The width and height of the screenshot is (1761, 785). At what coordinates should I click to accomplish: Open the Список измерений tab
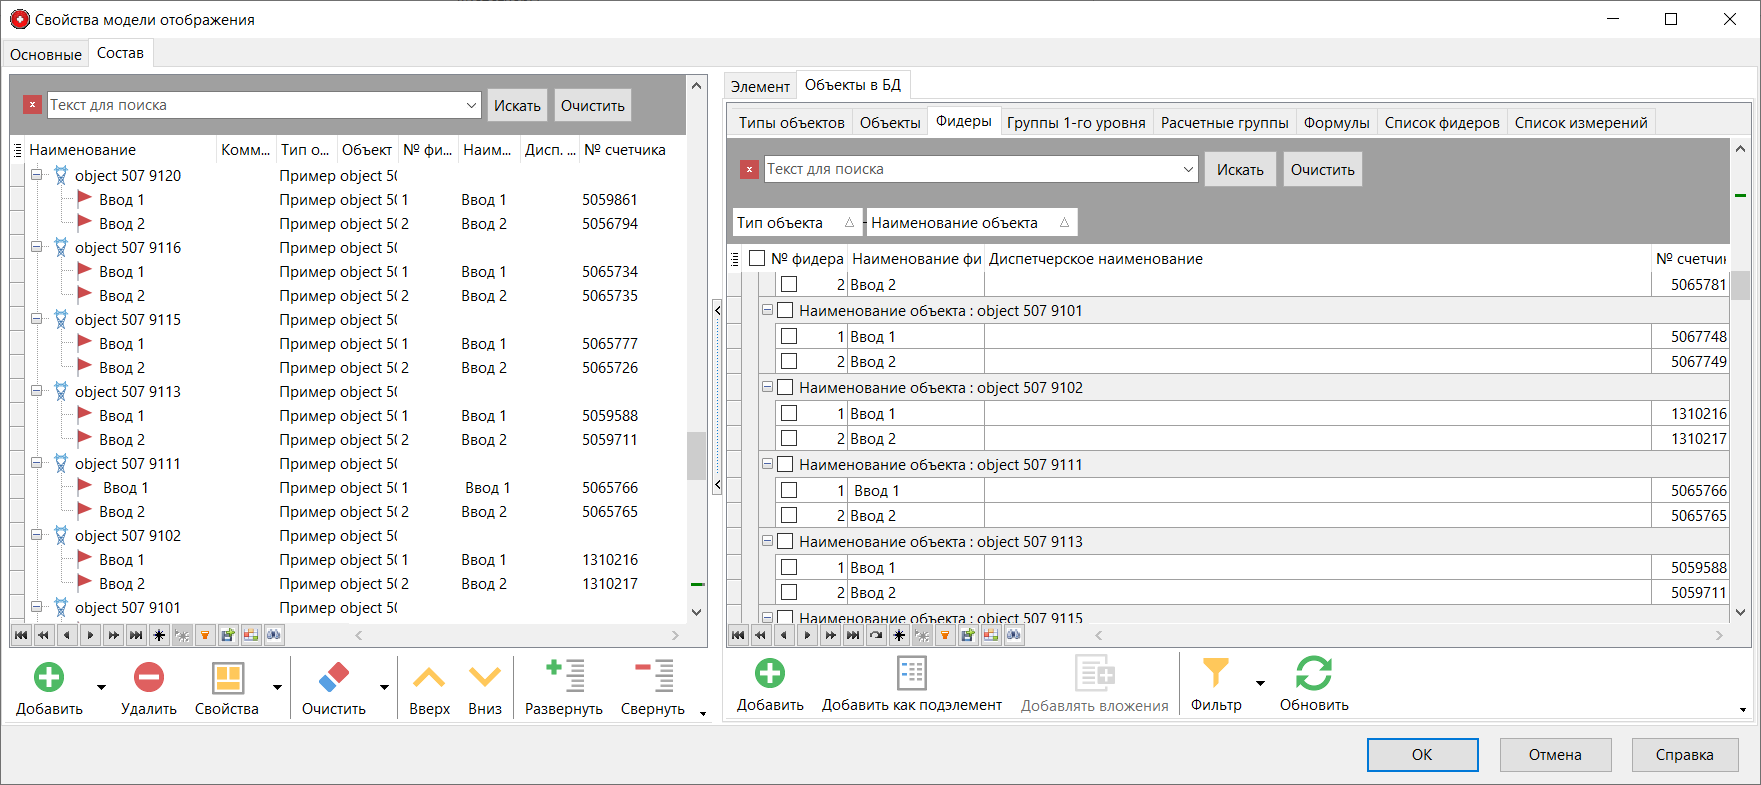coord(1580,123)
